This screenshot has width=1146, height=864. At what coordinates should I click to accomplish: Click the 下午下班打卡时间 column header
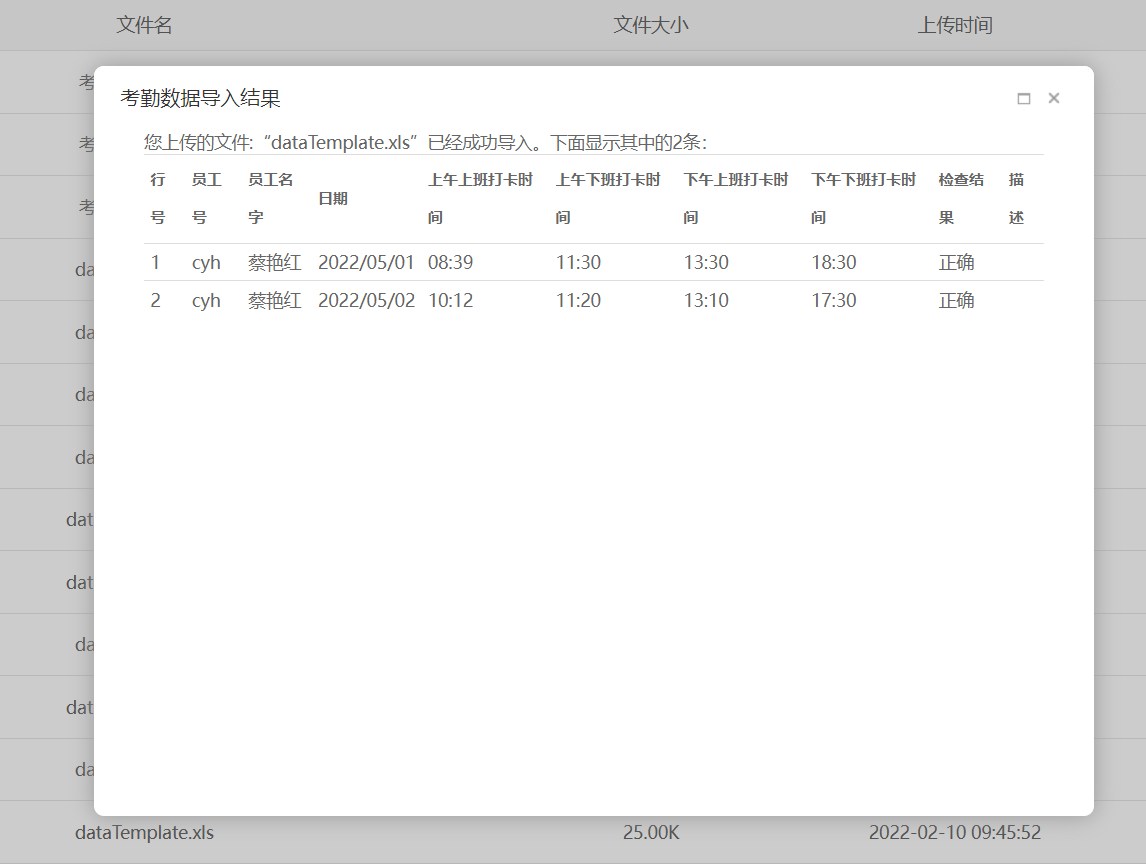863,199
